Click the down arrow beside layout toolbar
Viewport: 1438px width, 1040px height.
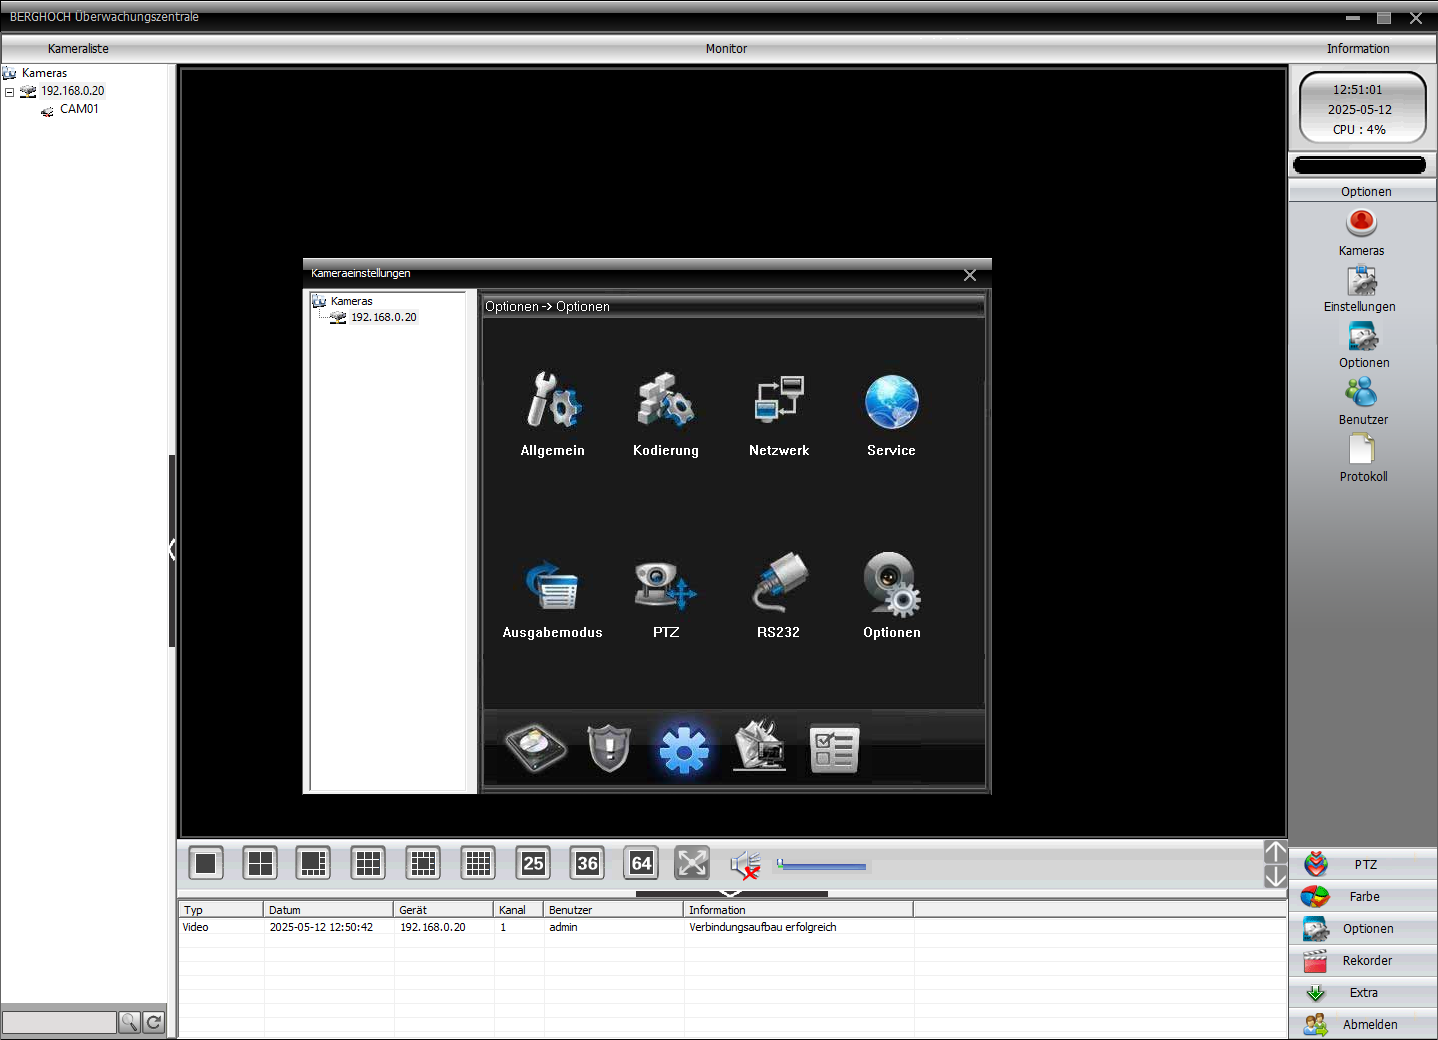point(1276,877)
